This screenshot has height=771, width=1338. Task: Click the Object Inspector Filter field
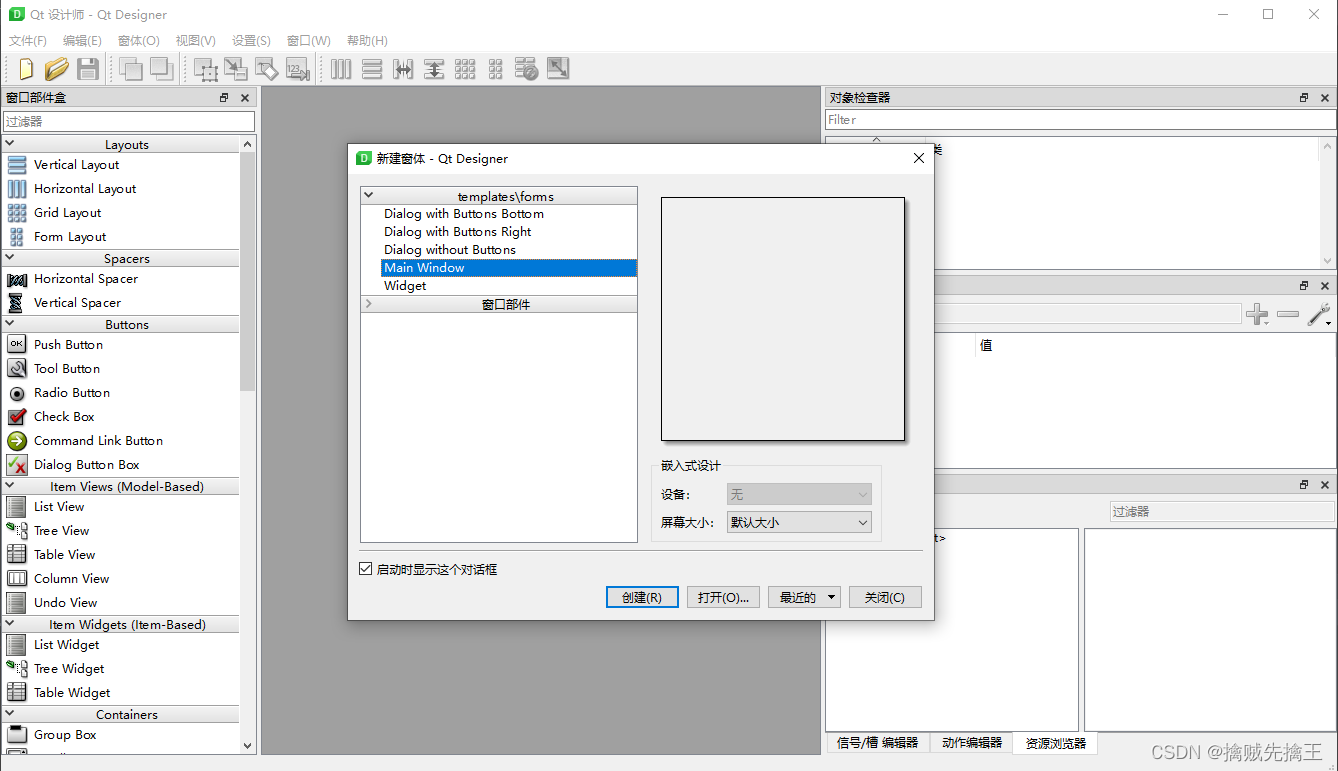click(x=1080, y=120)
